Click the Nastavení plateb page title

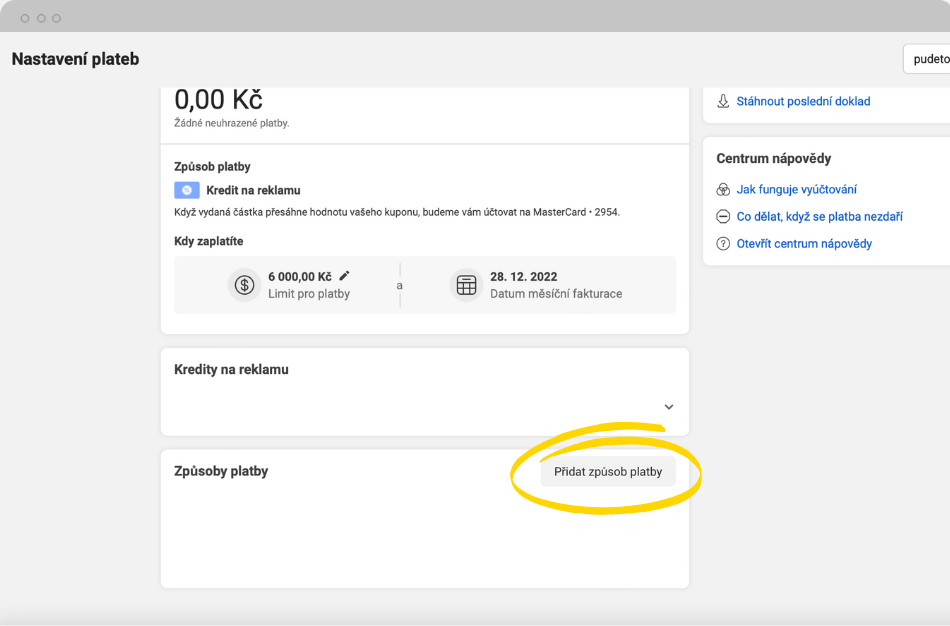pos(75,59)
